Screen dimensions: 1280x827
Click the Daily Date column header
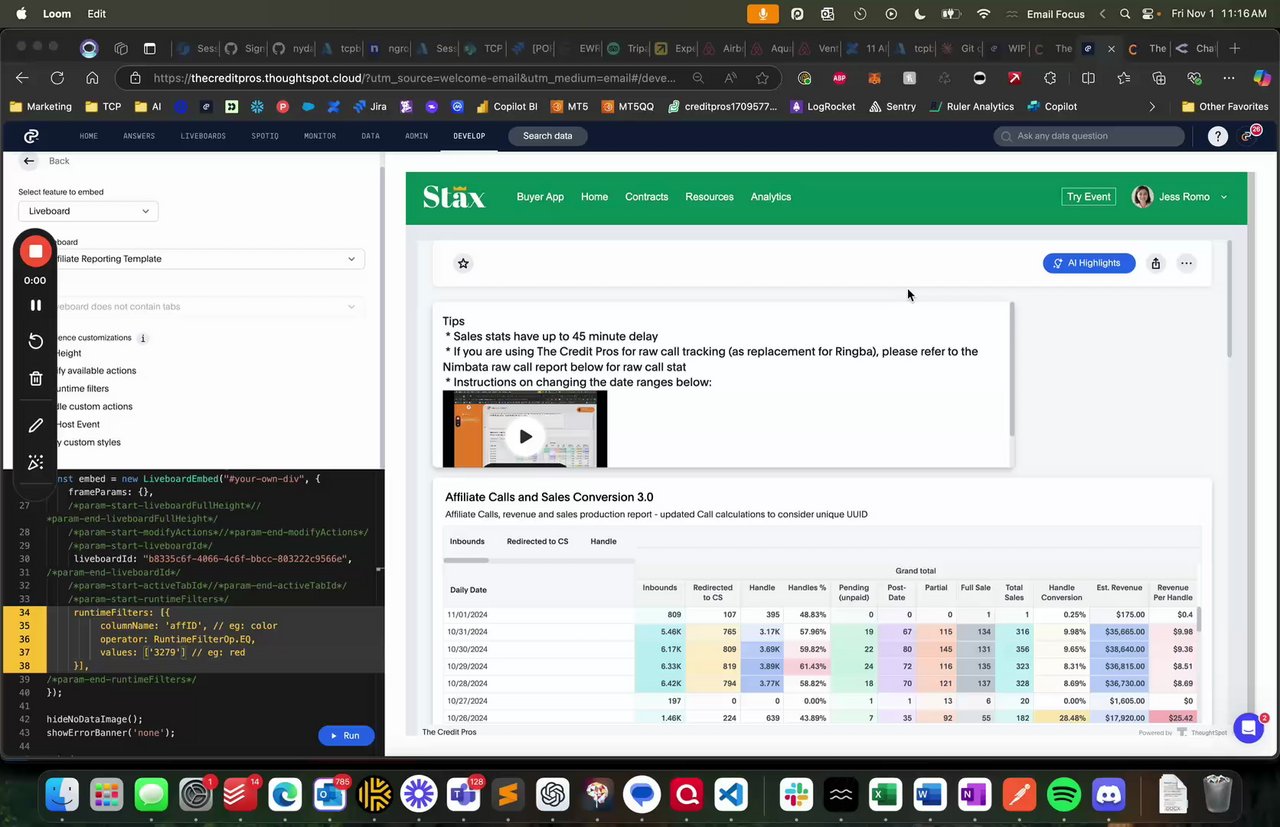point(468,590)
